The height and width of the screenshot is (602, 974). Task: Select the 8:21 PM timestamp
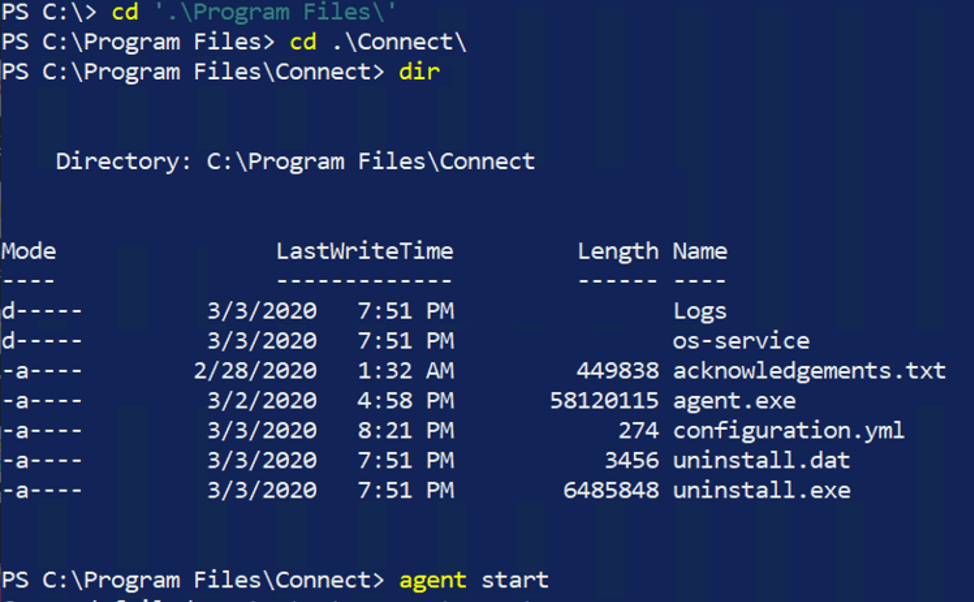pos(406,431)
